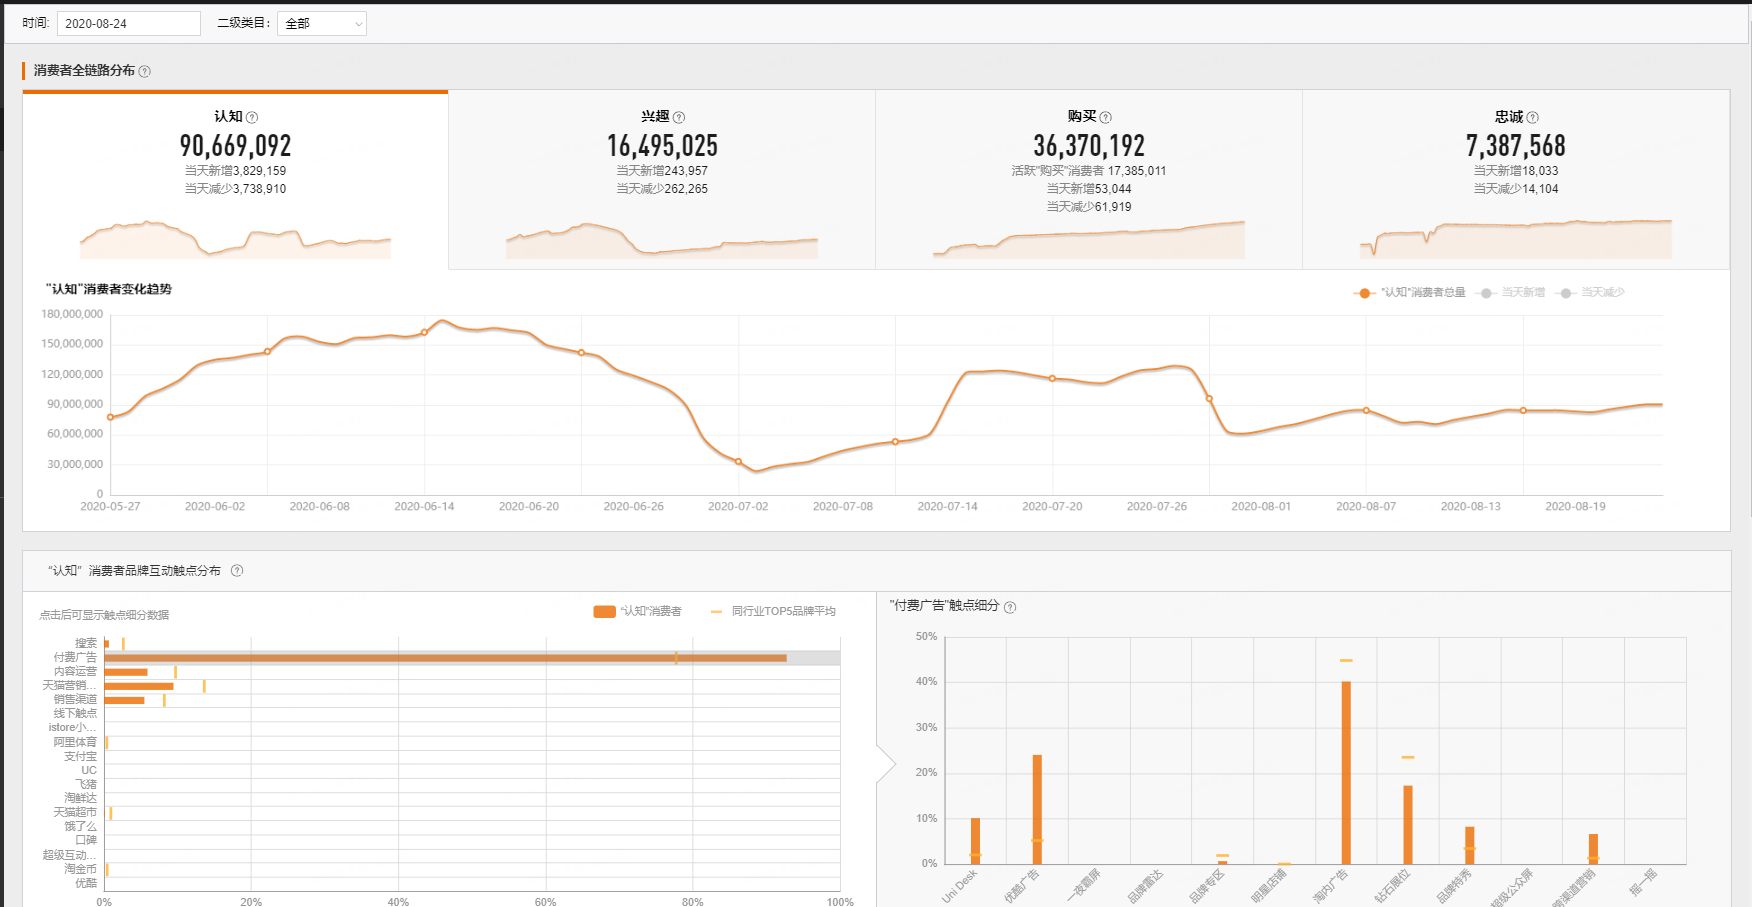Click the help icon beside 忠诚

1532,117
